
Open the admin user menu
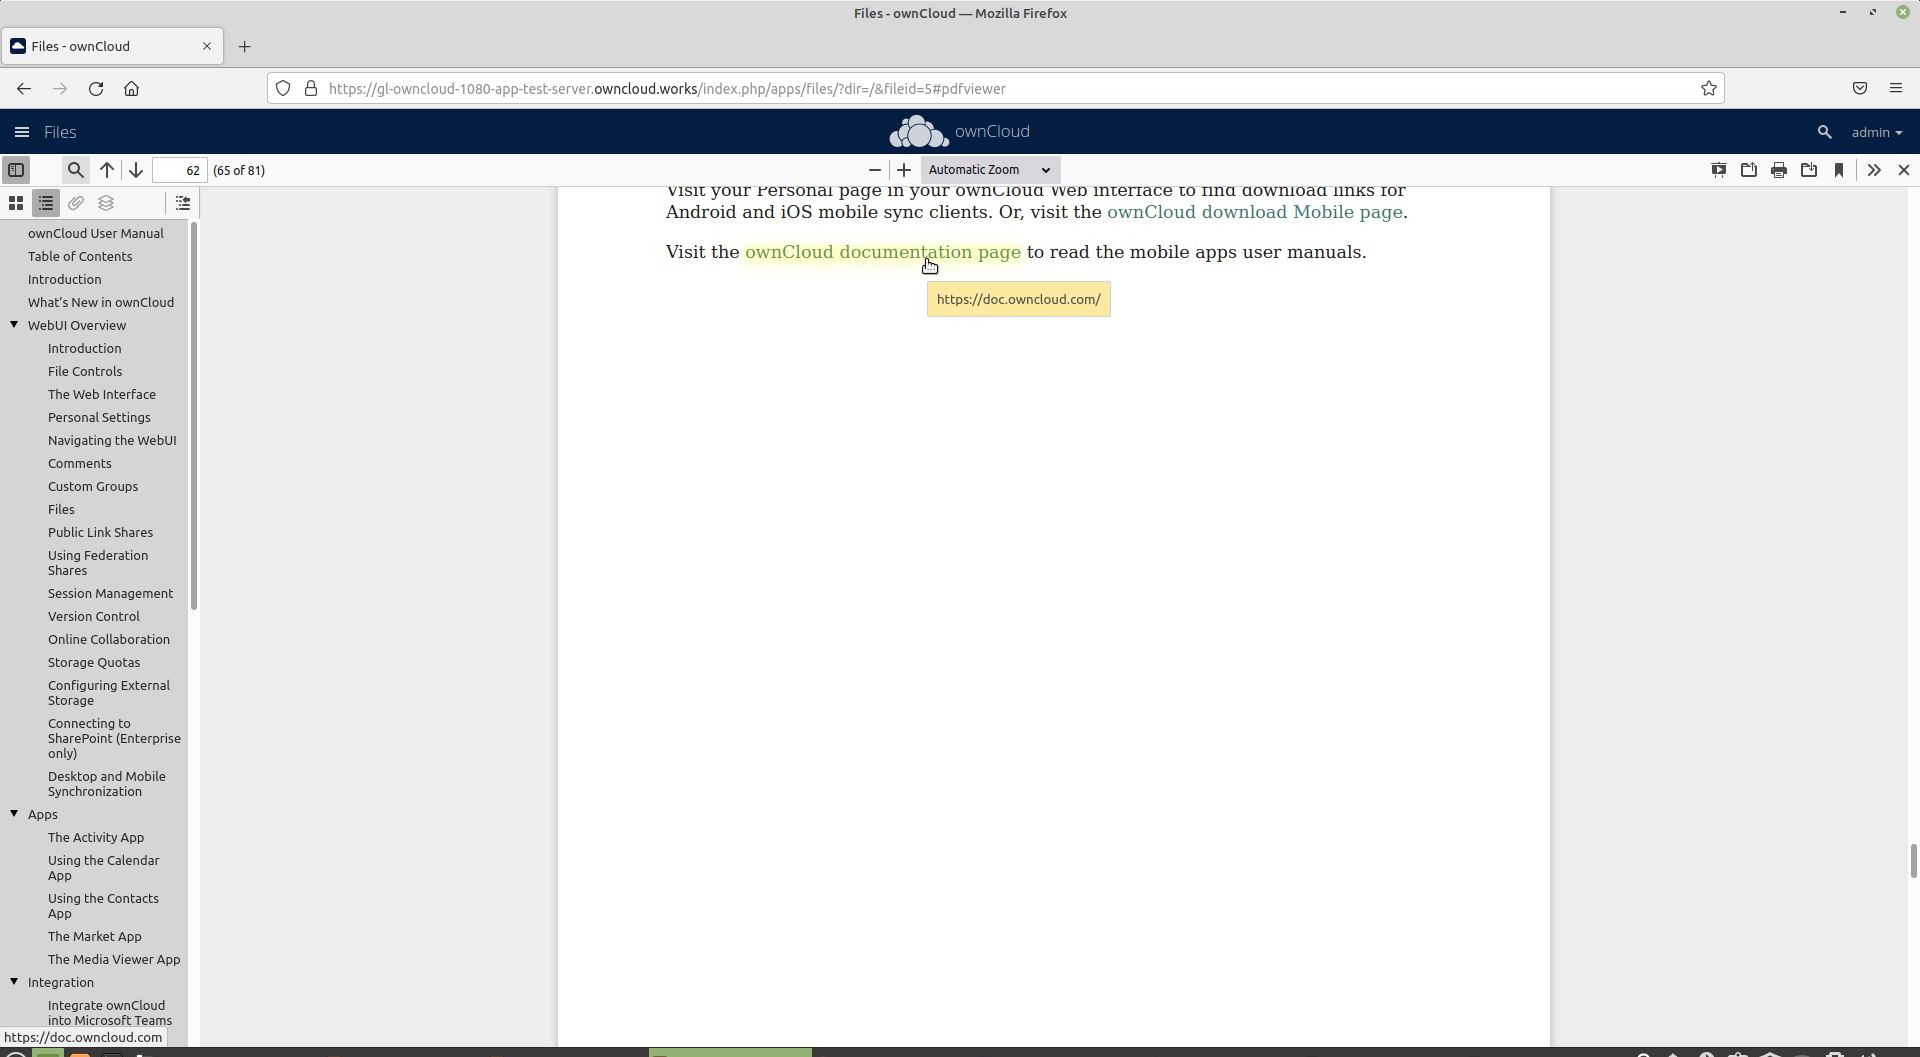(x=1876, y=131)
